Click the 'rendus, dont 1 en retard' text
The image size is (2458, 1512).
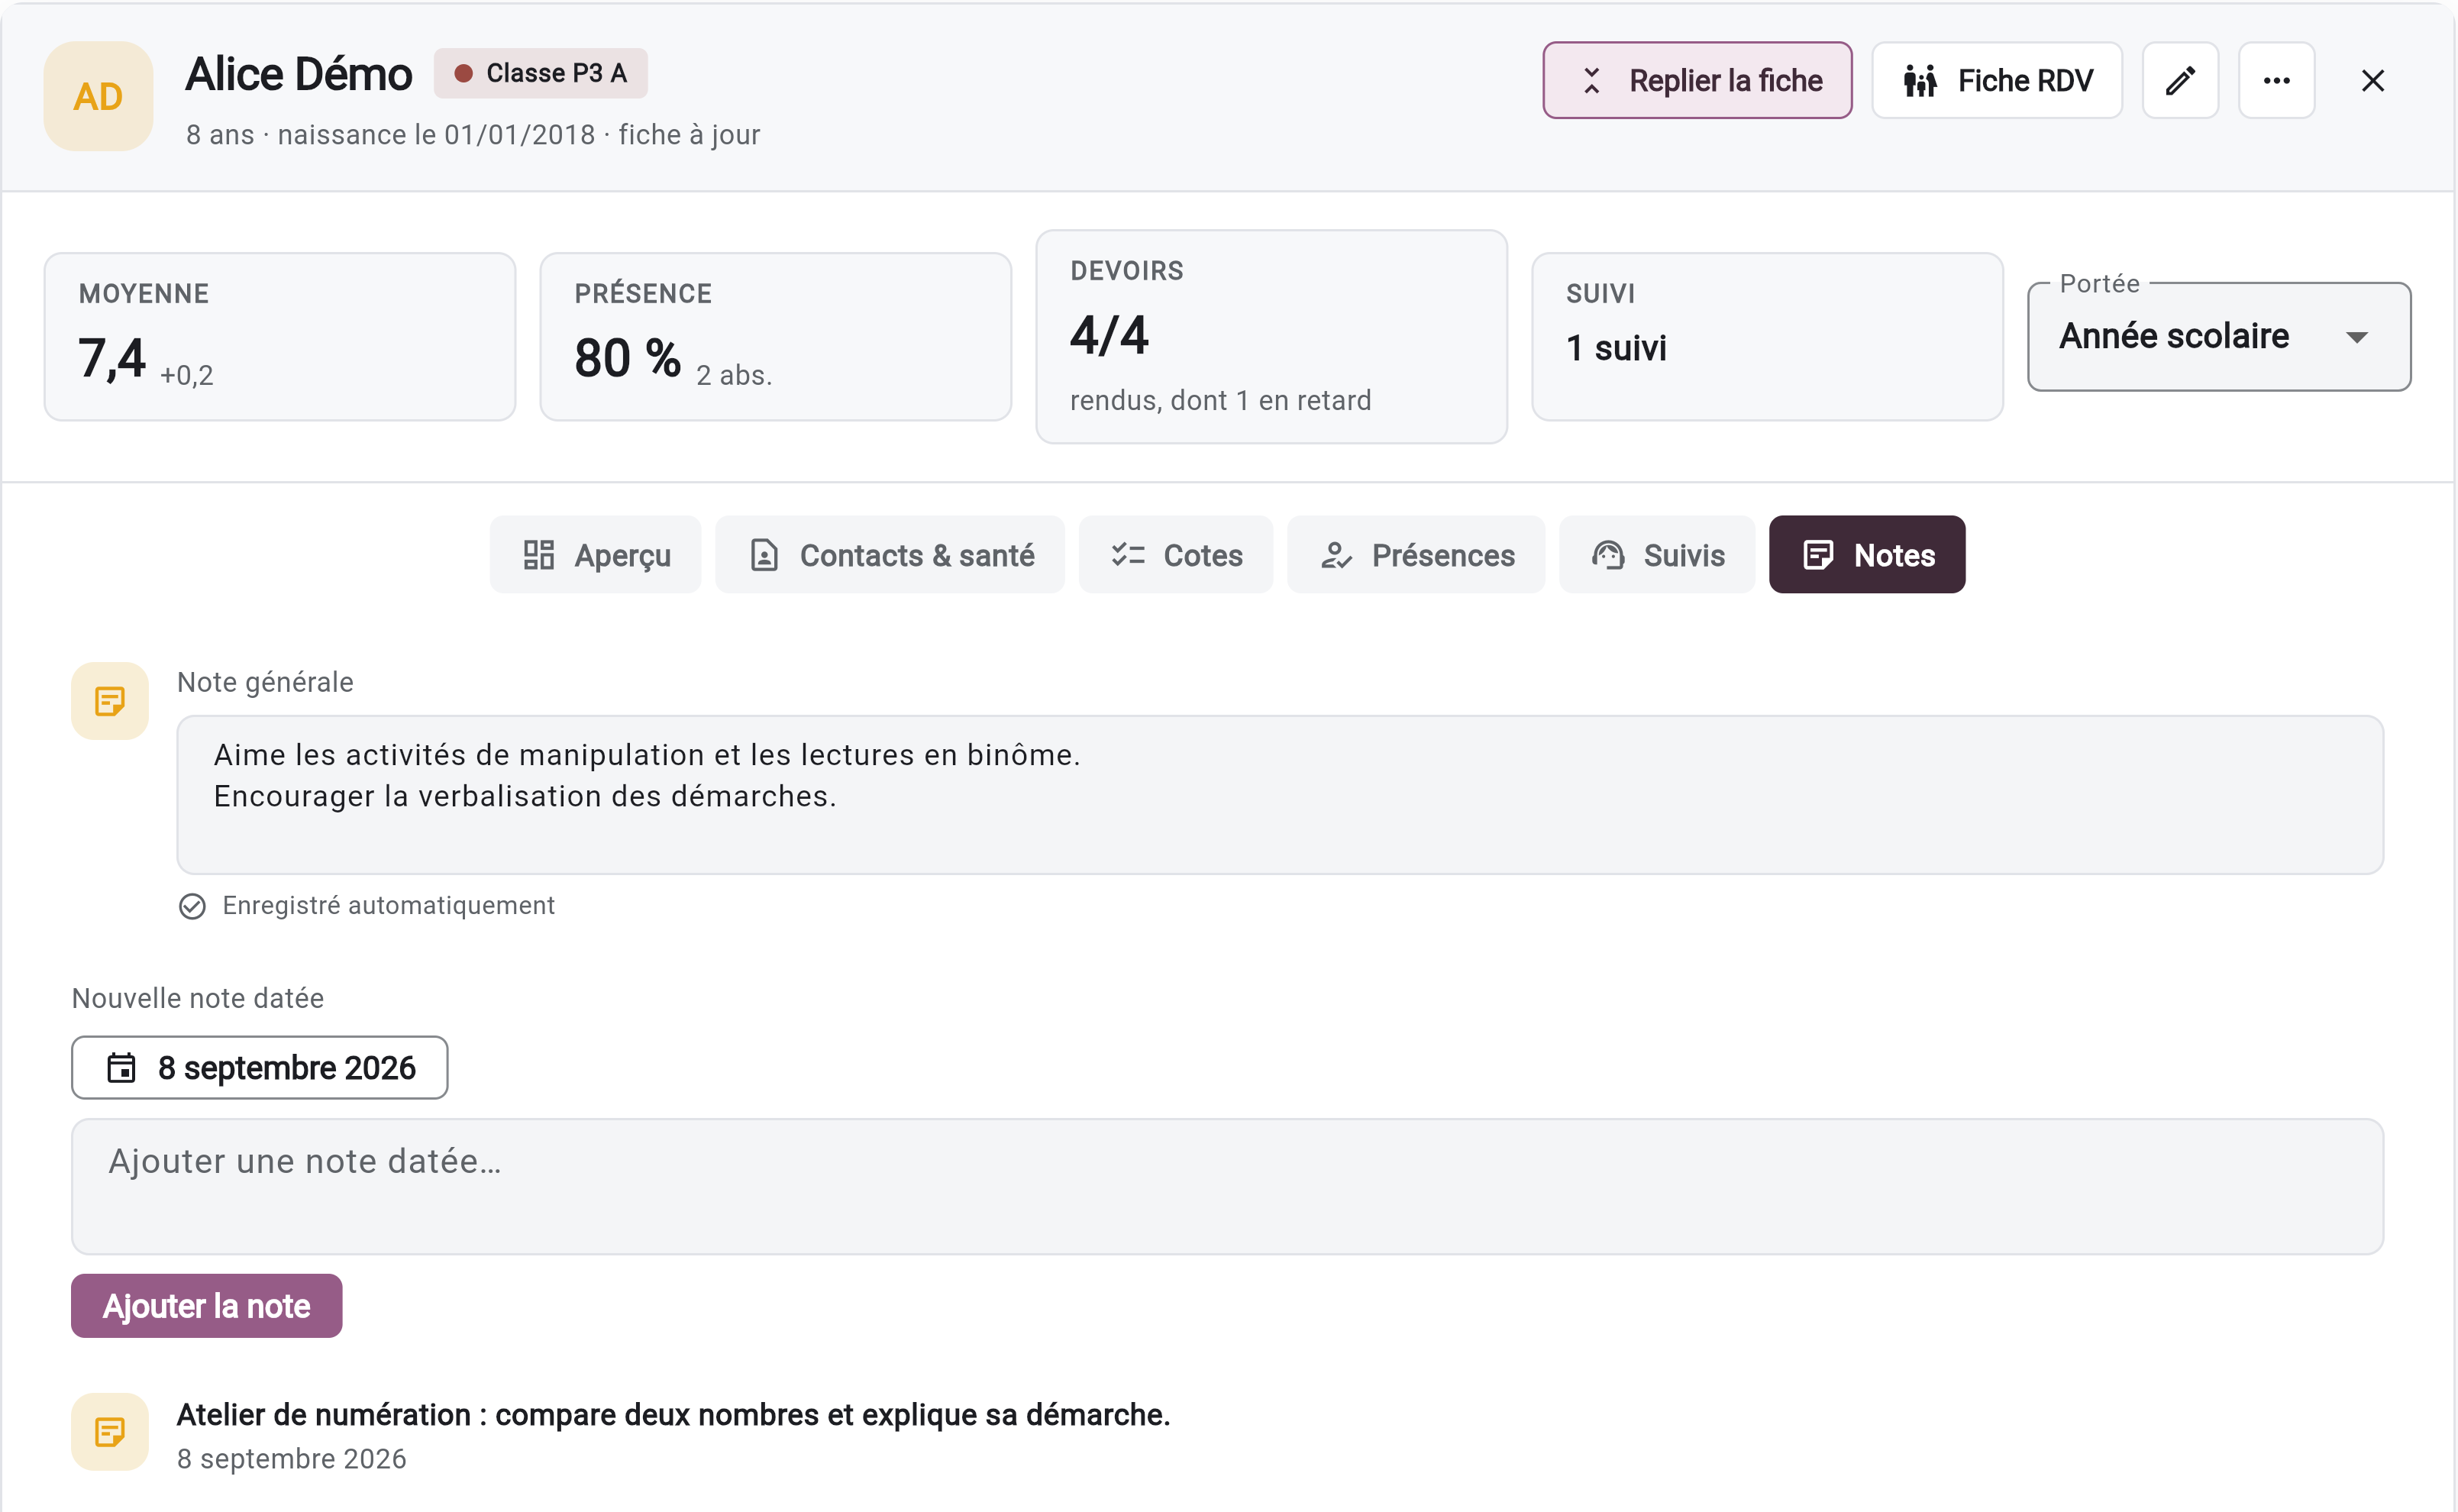tap(1220, 400)
